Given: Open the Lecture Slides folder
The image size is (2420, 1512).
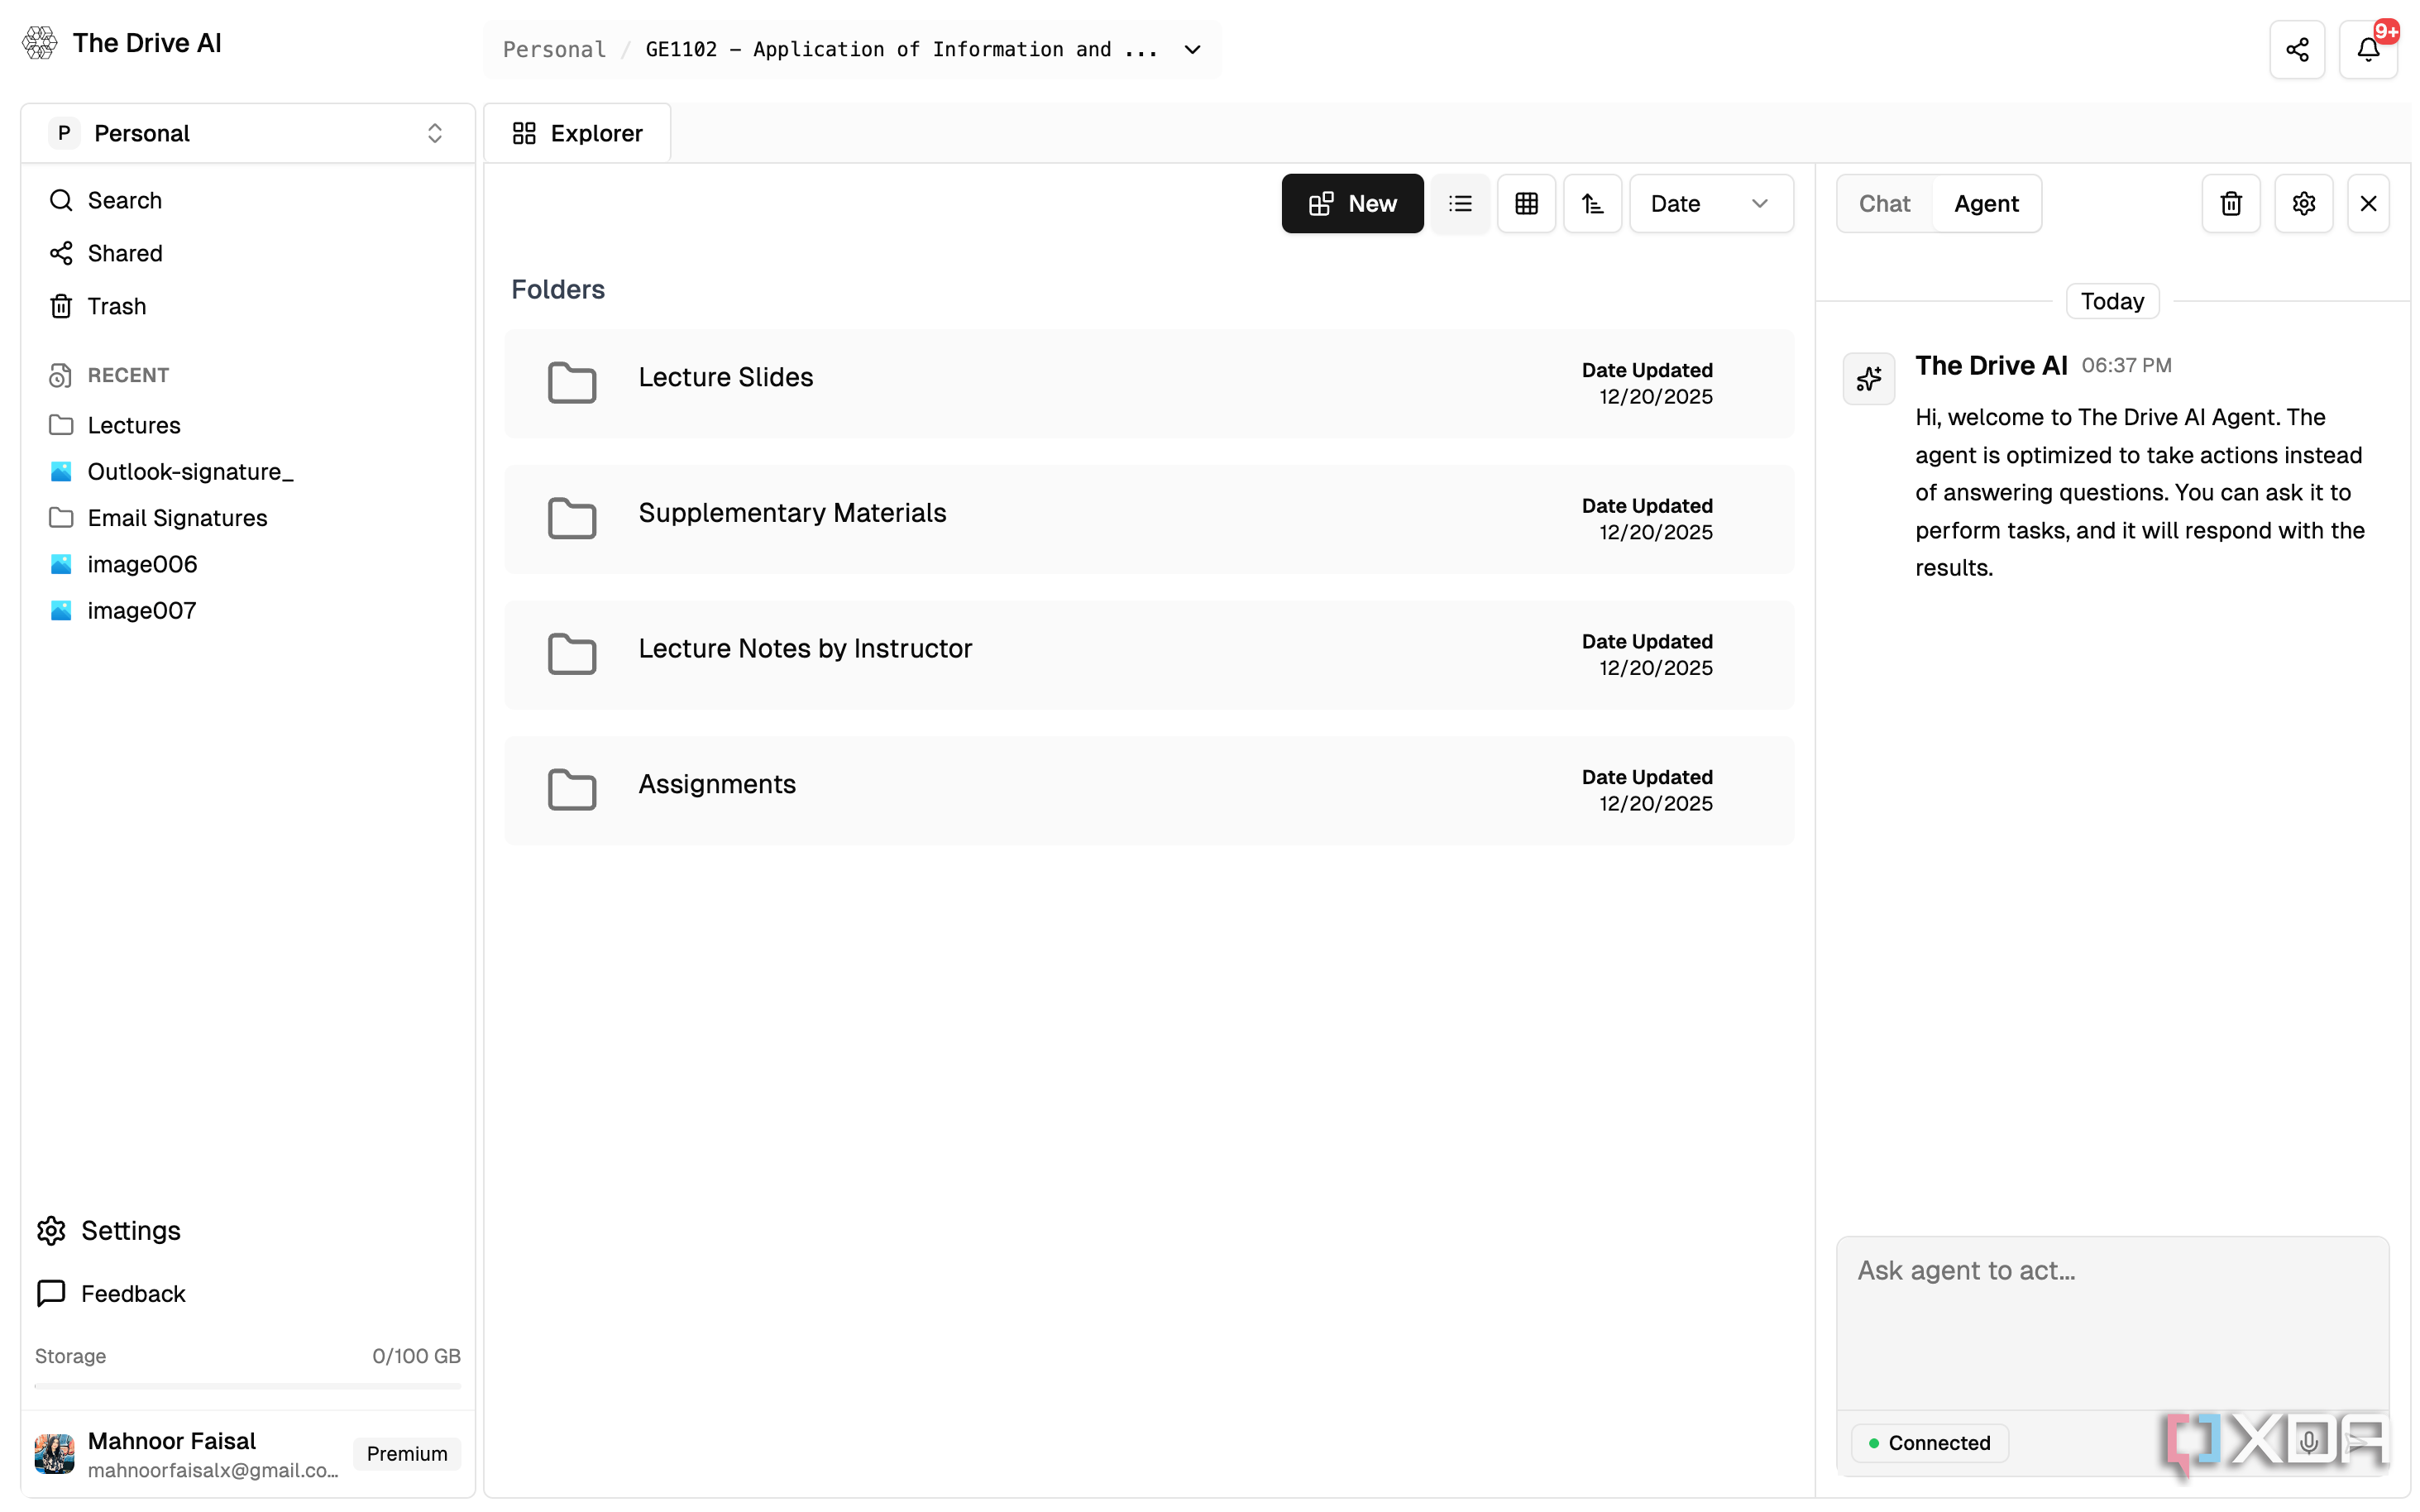Looking at the screenshot, I should [1149, 384].
